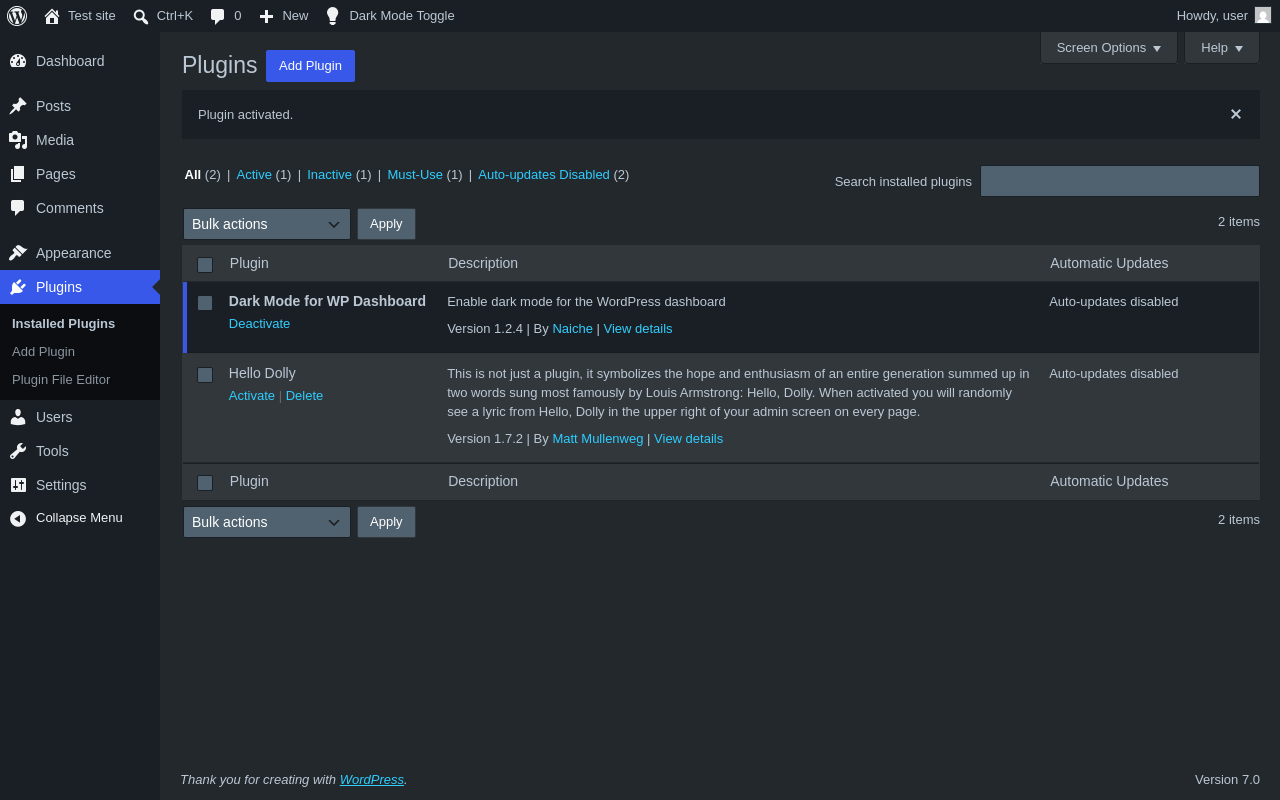Check the select-all box in the table footer
The width and height of the screenshot is (1280, 800).
[x=205, y=483]
